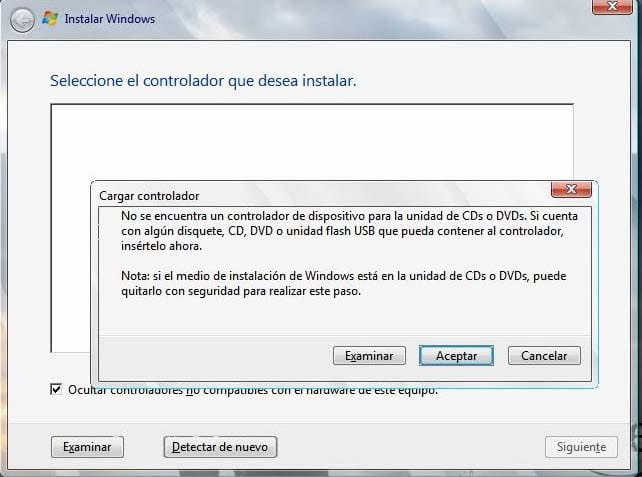Click the 'Nota: si el medio de instalación' paragraph
The image size is (642, 477).
click(x=344, y=283)
